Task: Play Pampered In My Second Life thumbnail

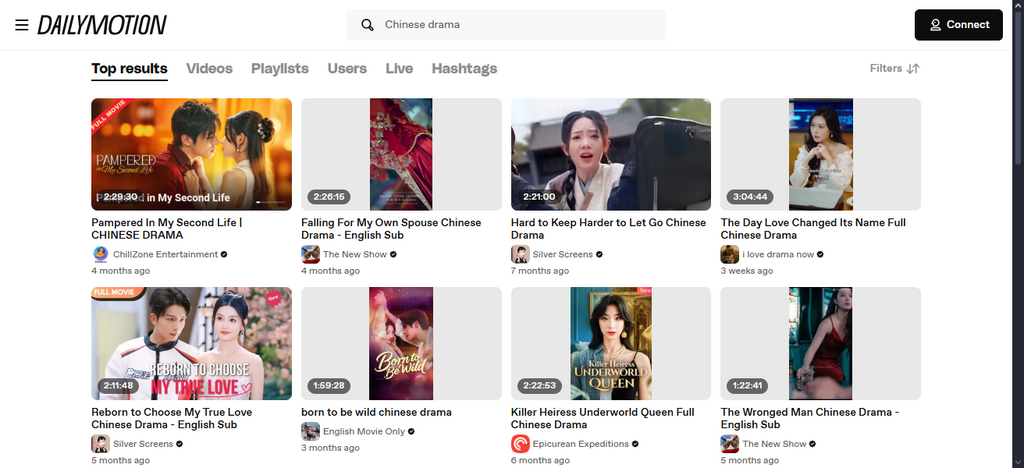Action: coord(191,154)
